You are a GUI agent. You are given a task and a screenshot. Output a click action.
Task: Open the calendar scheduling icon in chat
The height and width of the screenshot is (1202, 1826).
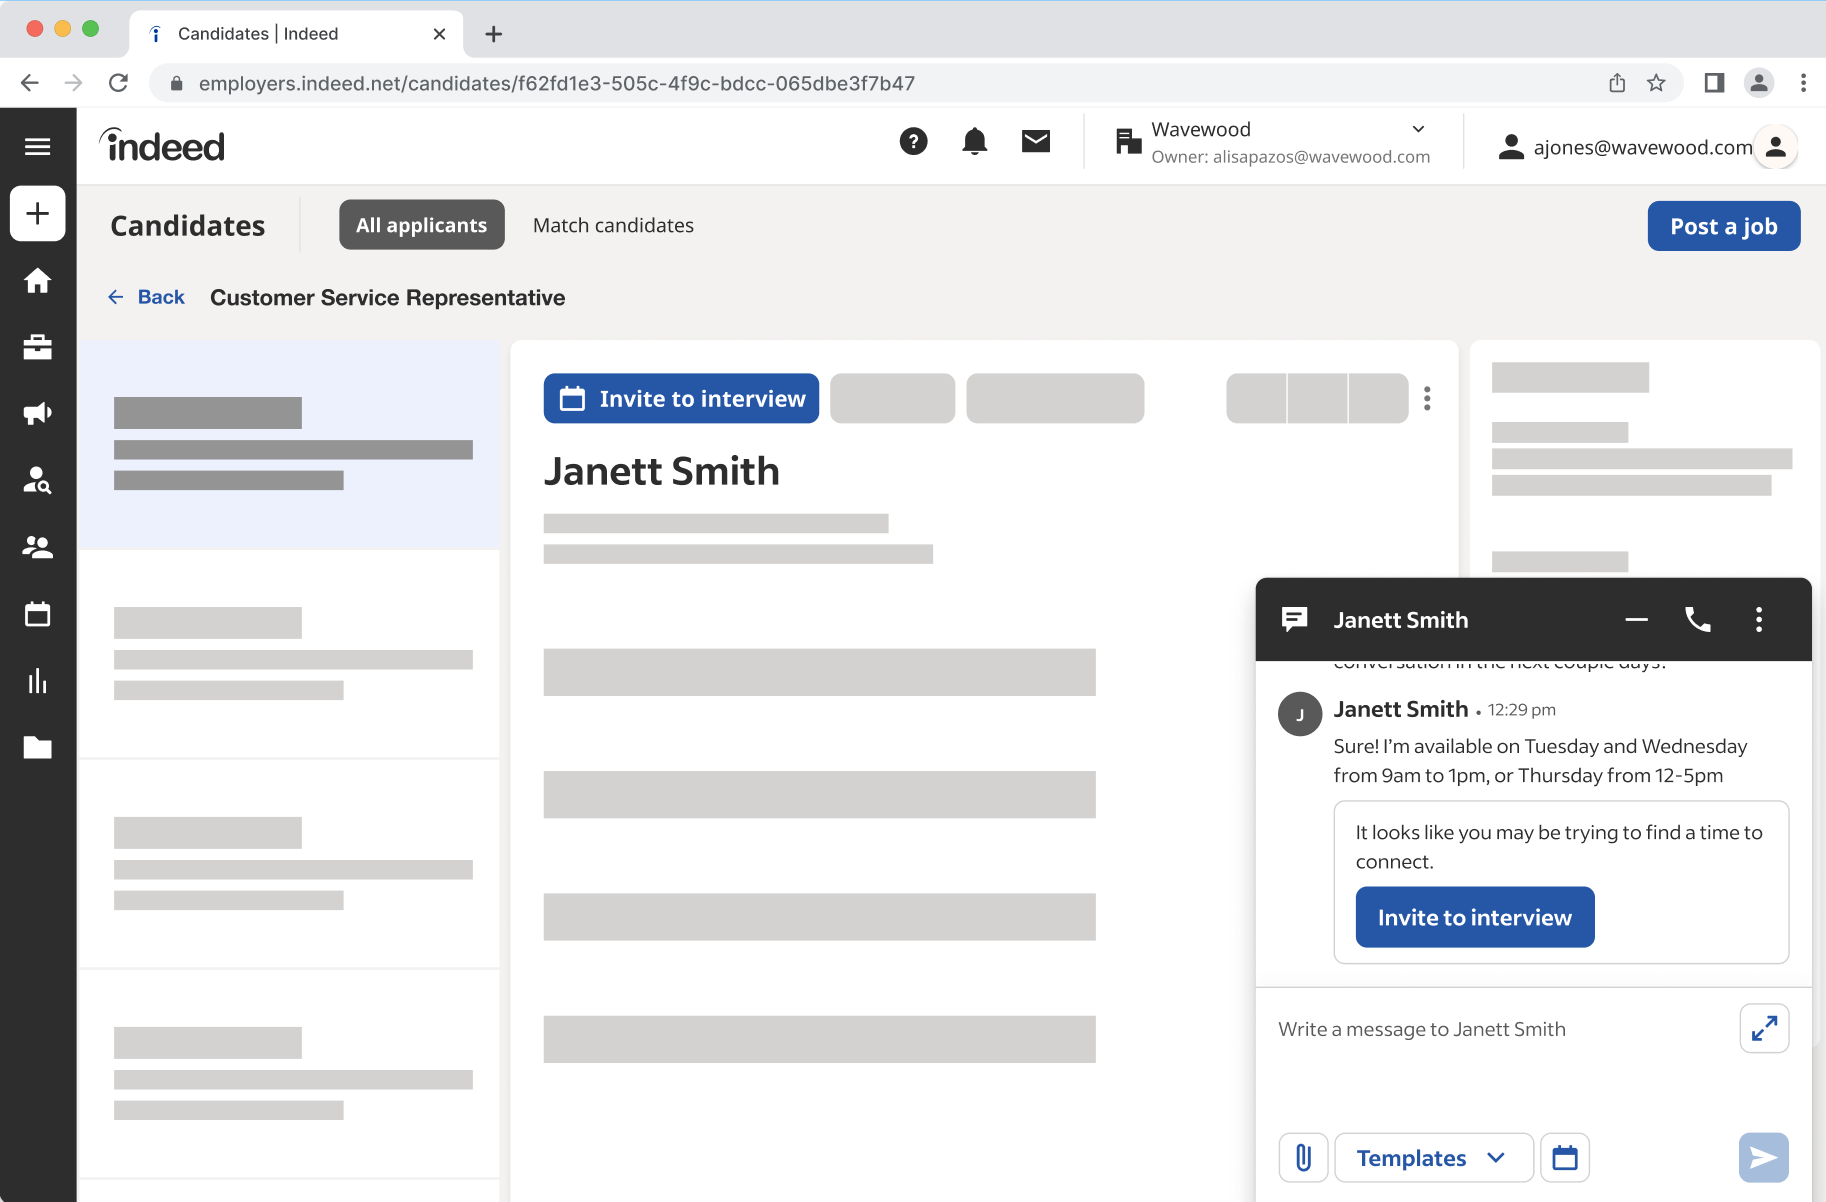tap(1564, 1158)
